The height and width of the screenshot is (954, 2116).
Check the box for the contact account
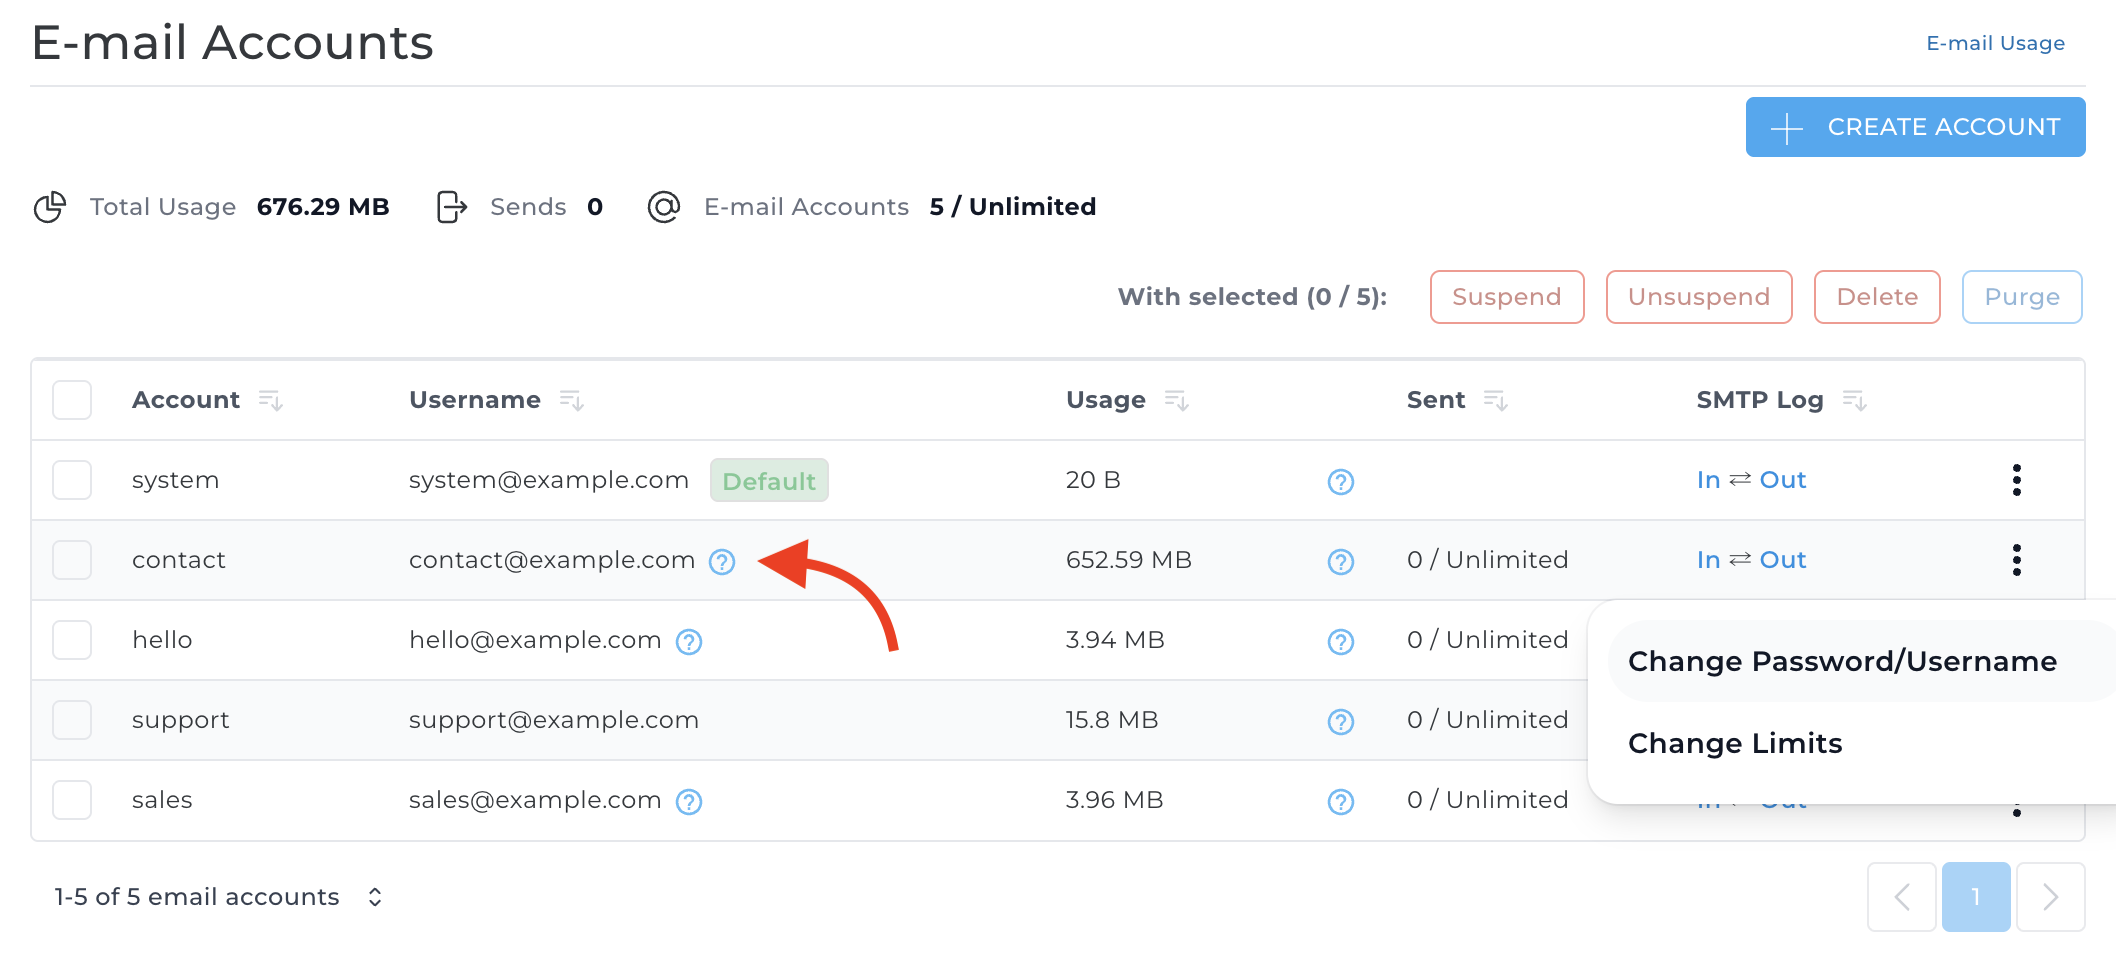point(72,560)
